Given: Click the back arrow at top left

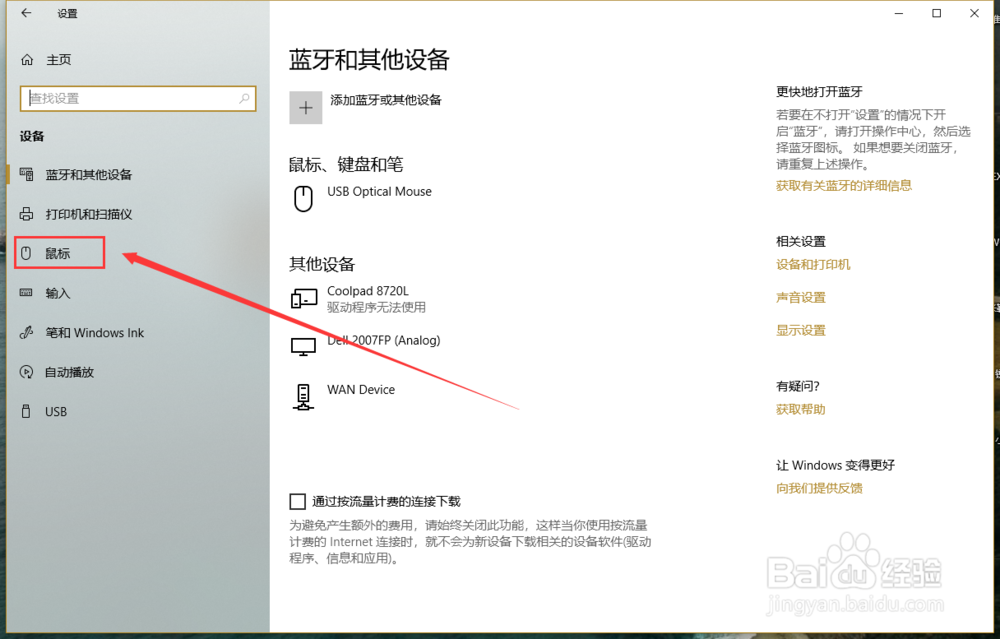Looking at the screenshot, I should pyautogui.click(x=24, y=13).
